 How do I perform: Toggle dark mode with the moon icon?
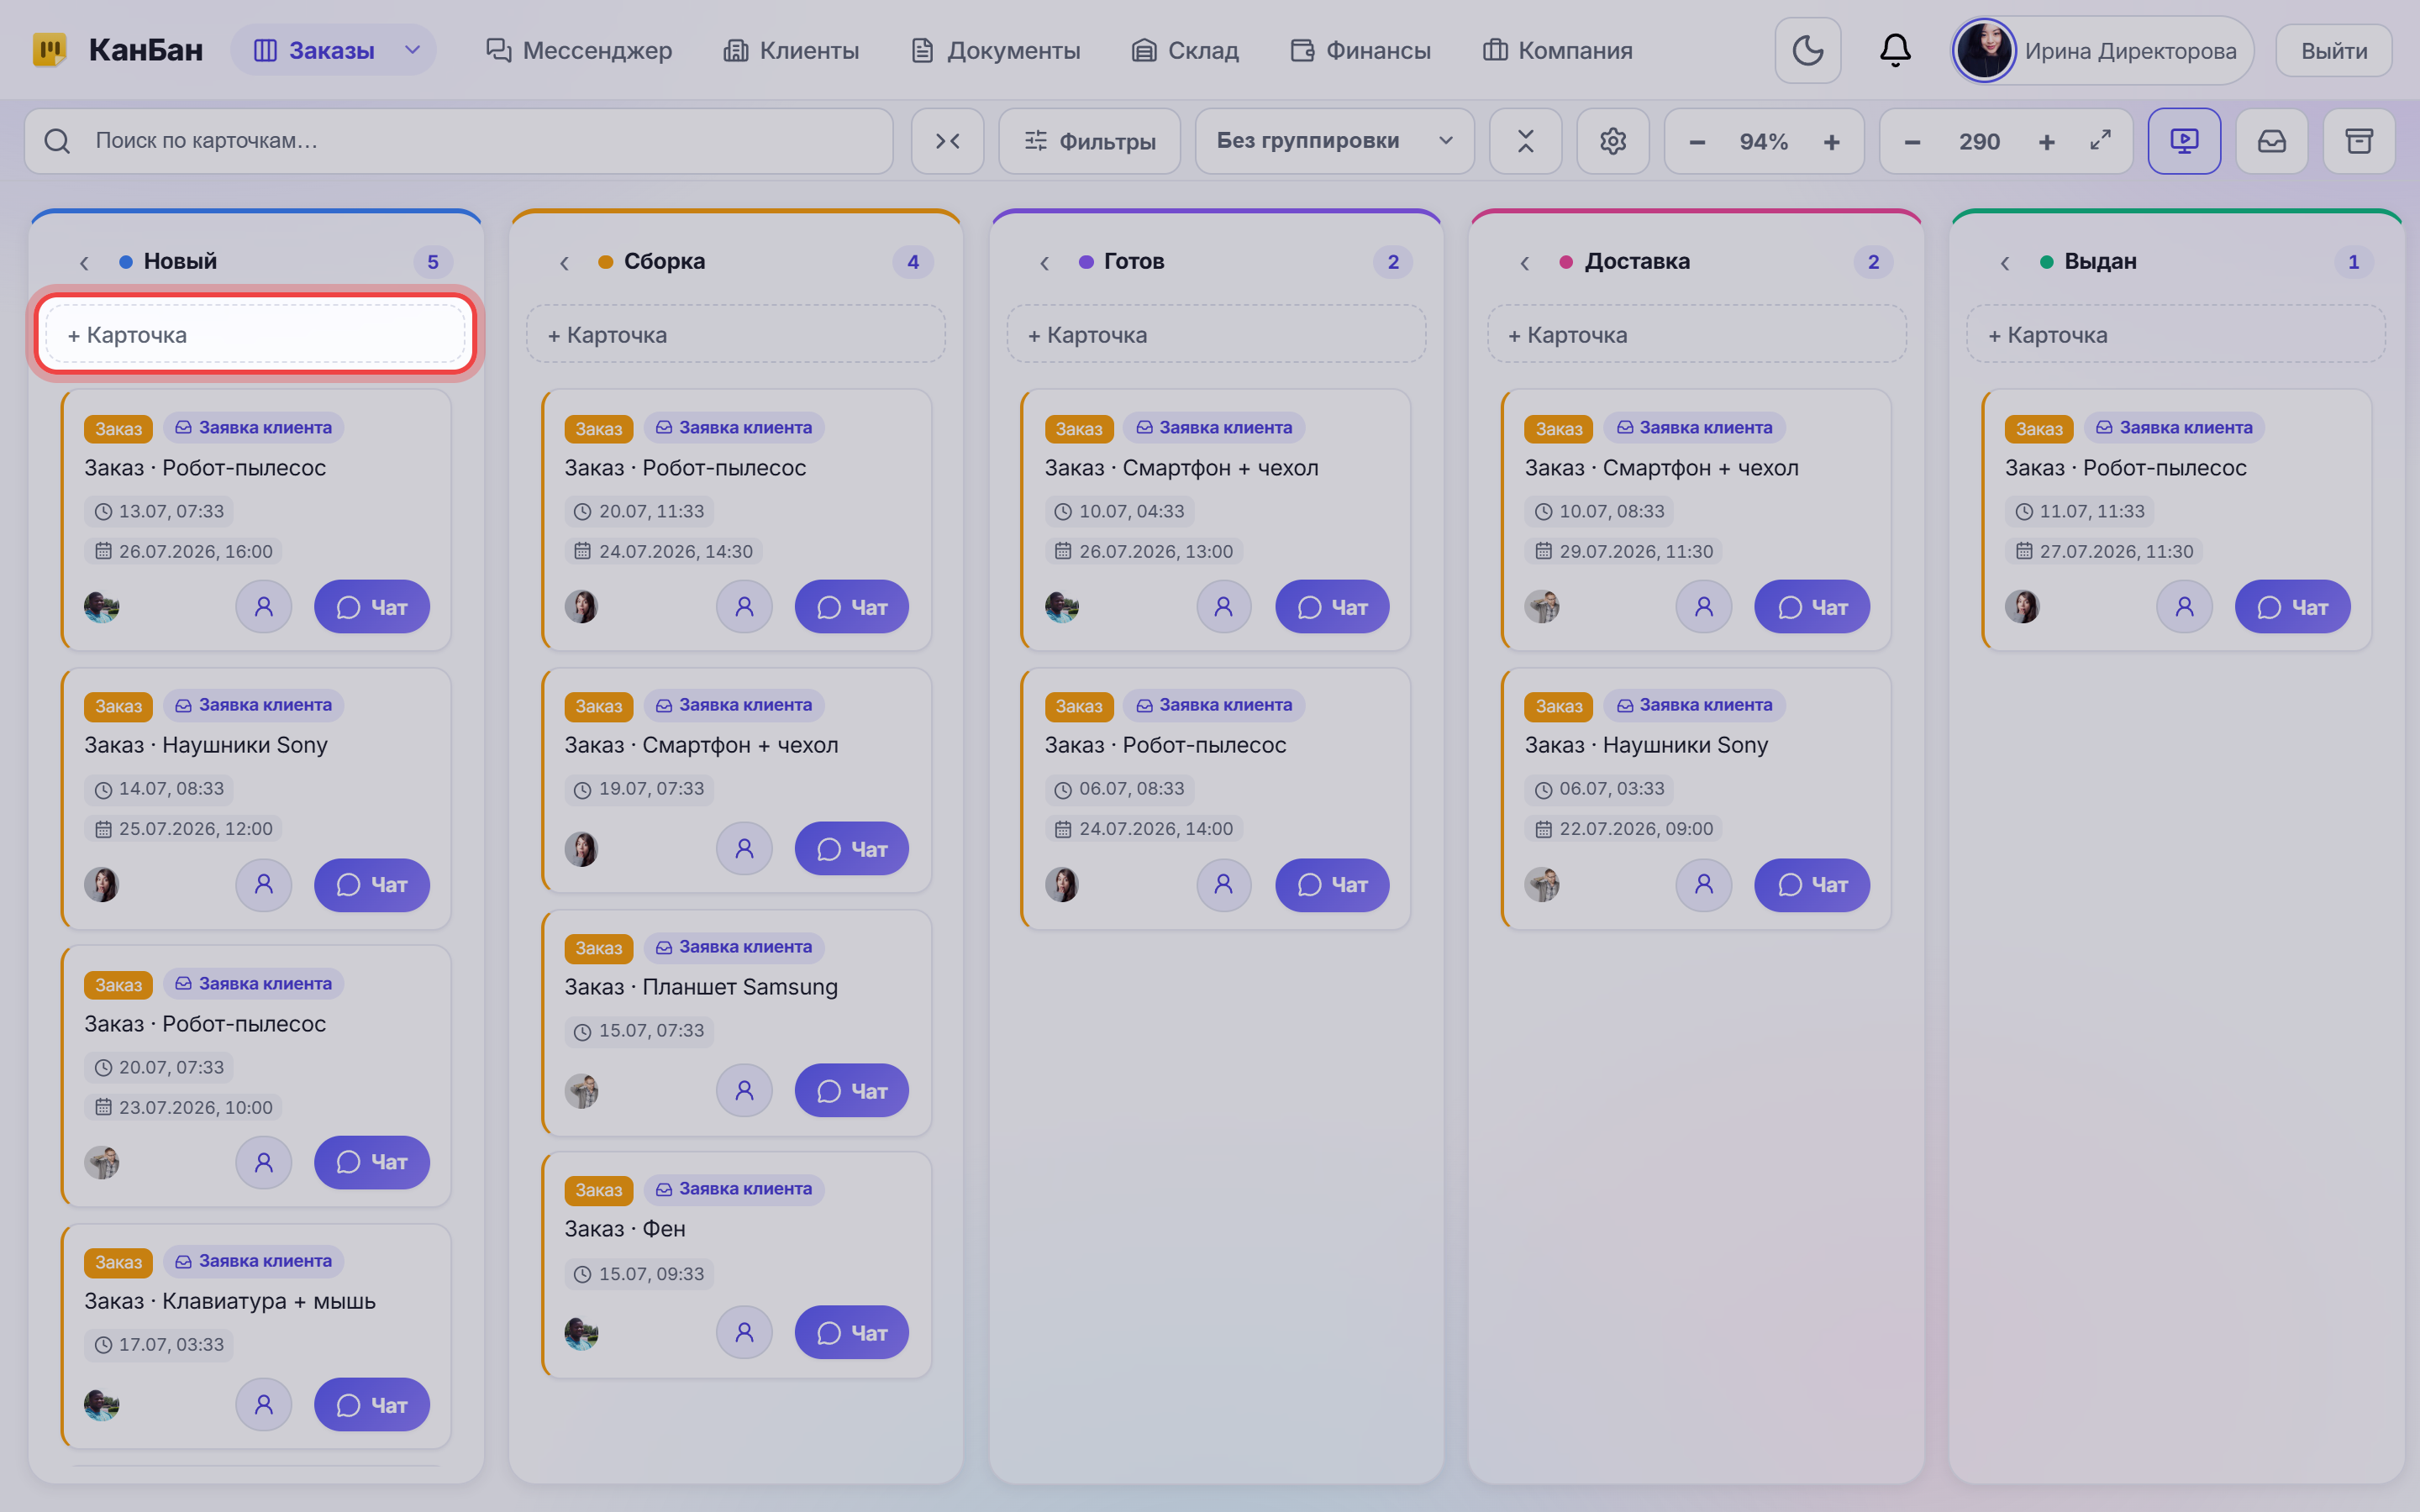[1807, 50]
